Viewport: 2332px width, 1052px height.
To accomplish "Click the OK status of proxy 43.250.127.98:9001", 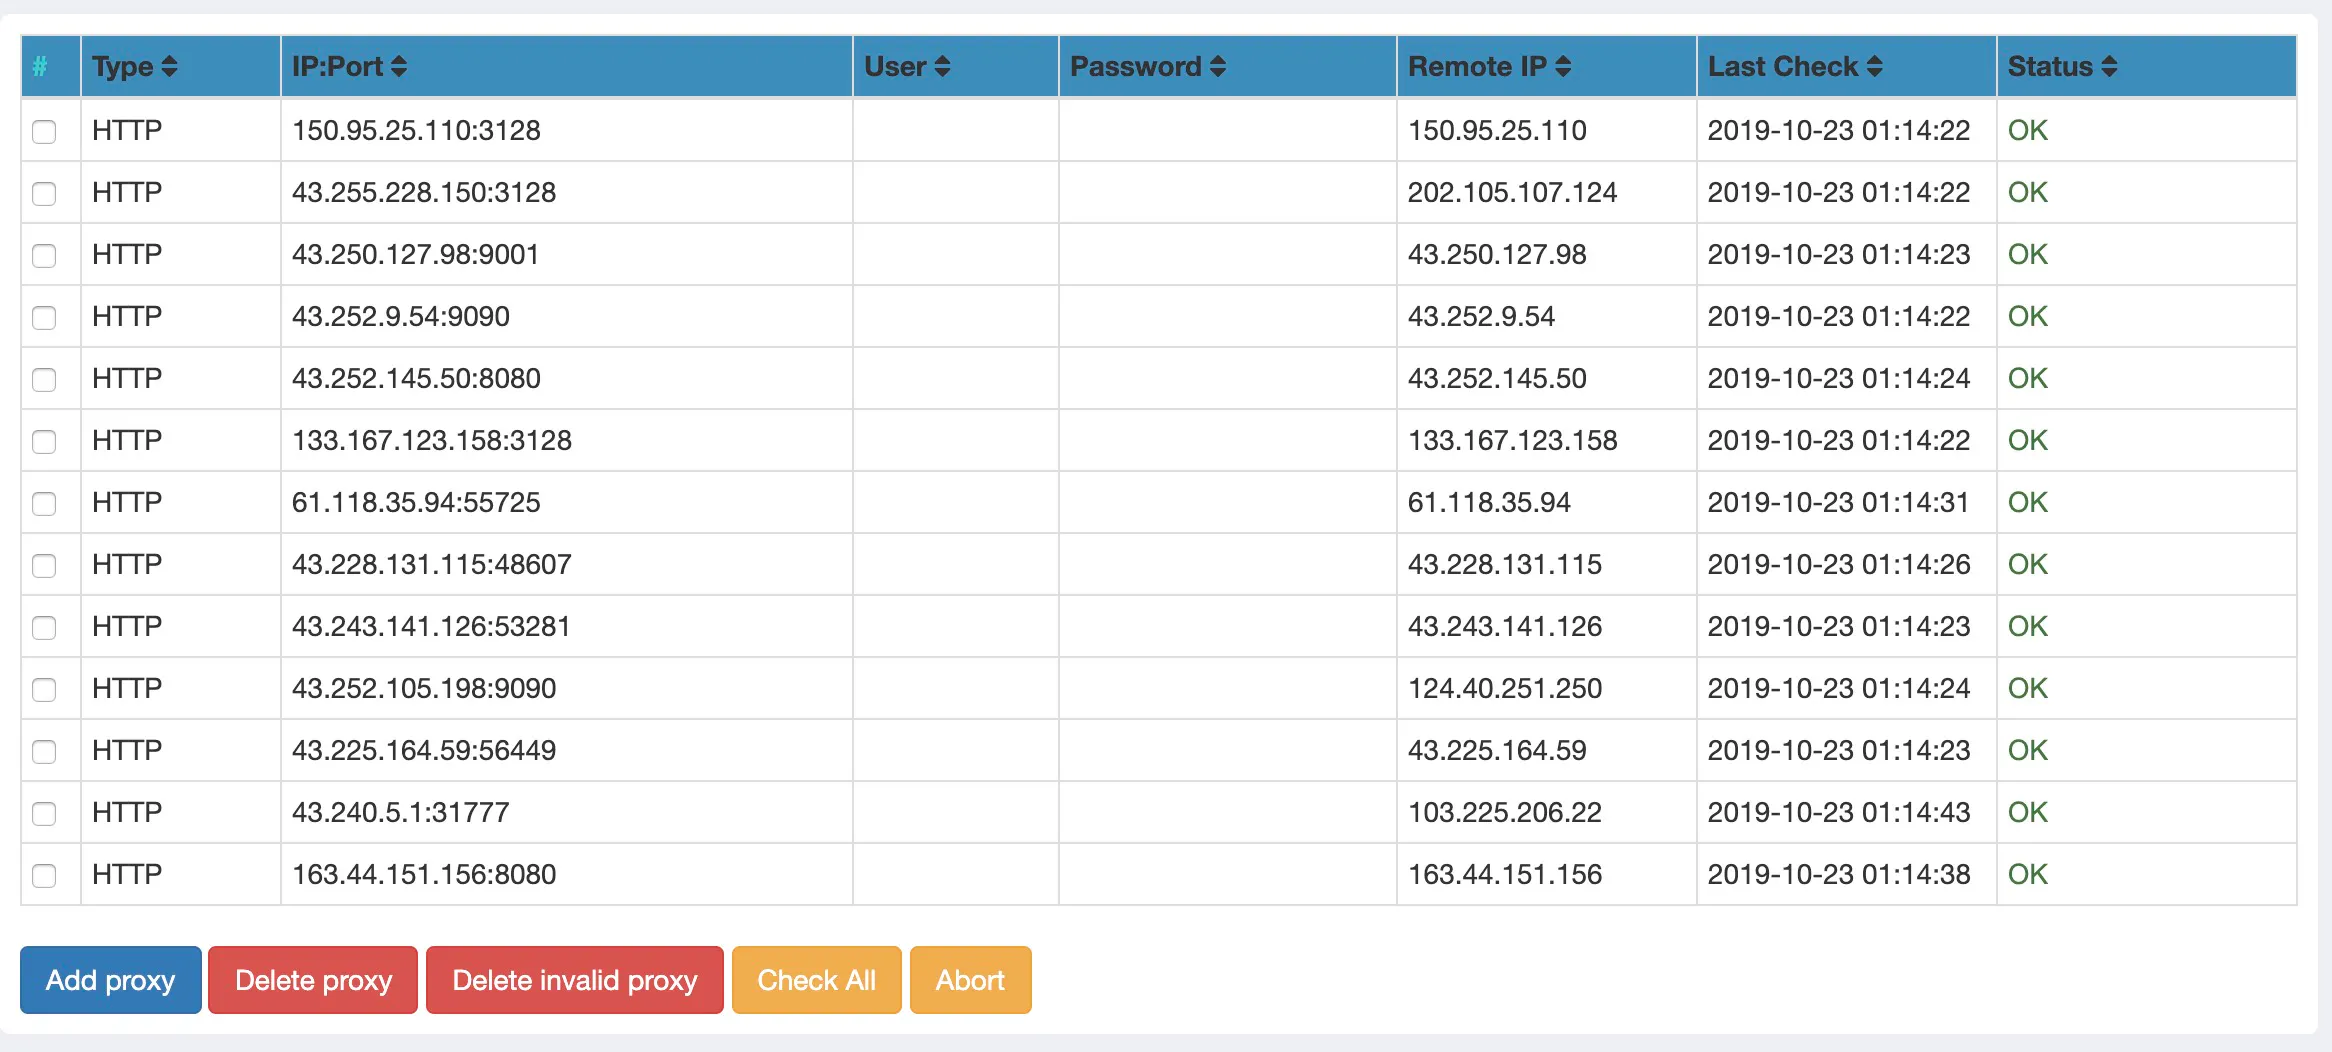I will point(2027,255).
